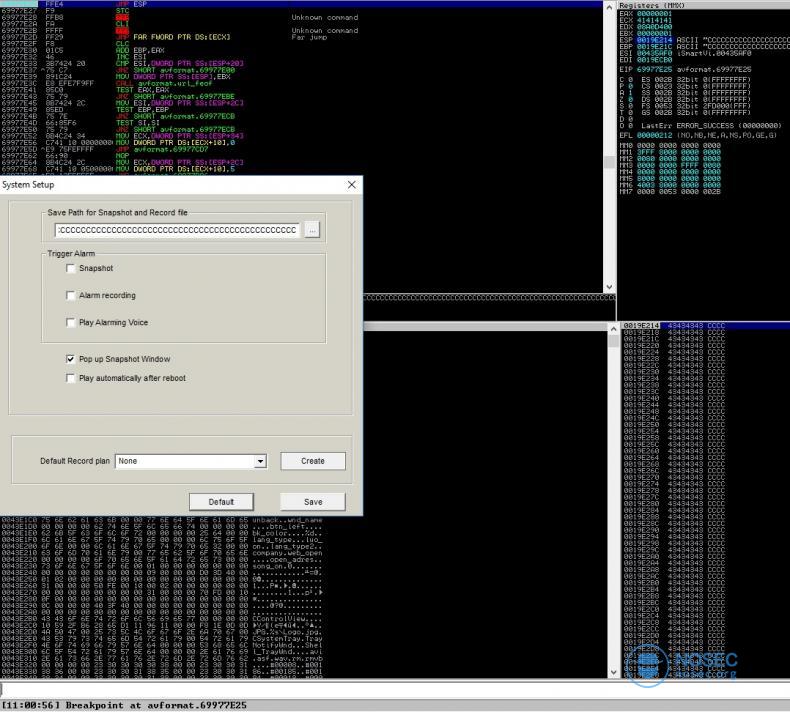Enable Play automatically after reboot

point(71,378)
